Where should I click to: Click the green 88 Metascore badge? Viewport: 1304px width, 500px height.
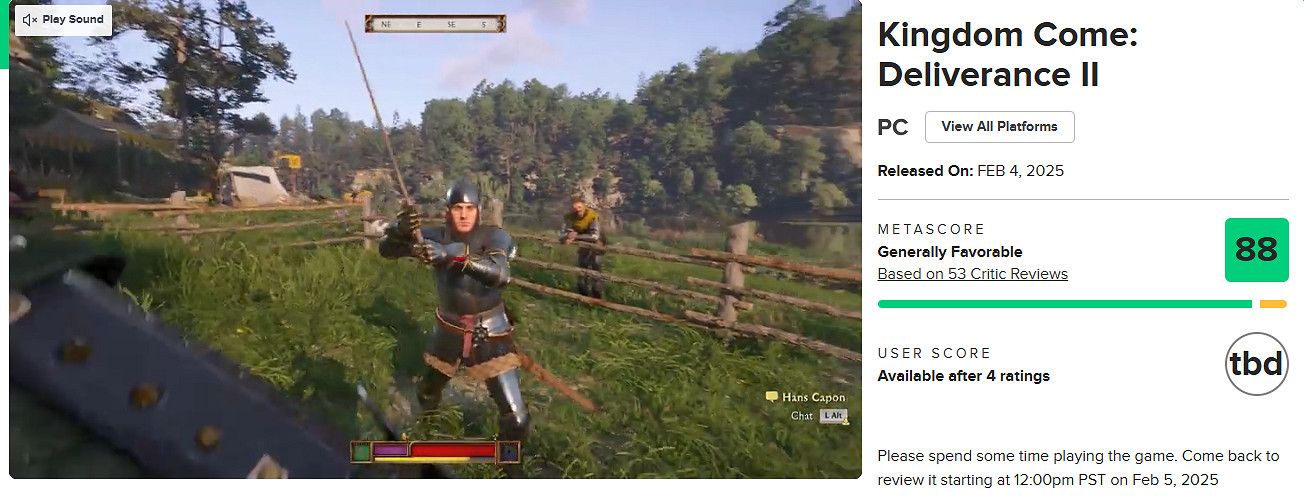[x=1256, y=250]
